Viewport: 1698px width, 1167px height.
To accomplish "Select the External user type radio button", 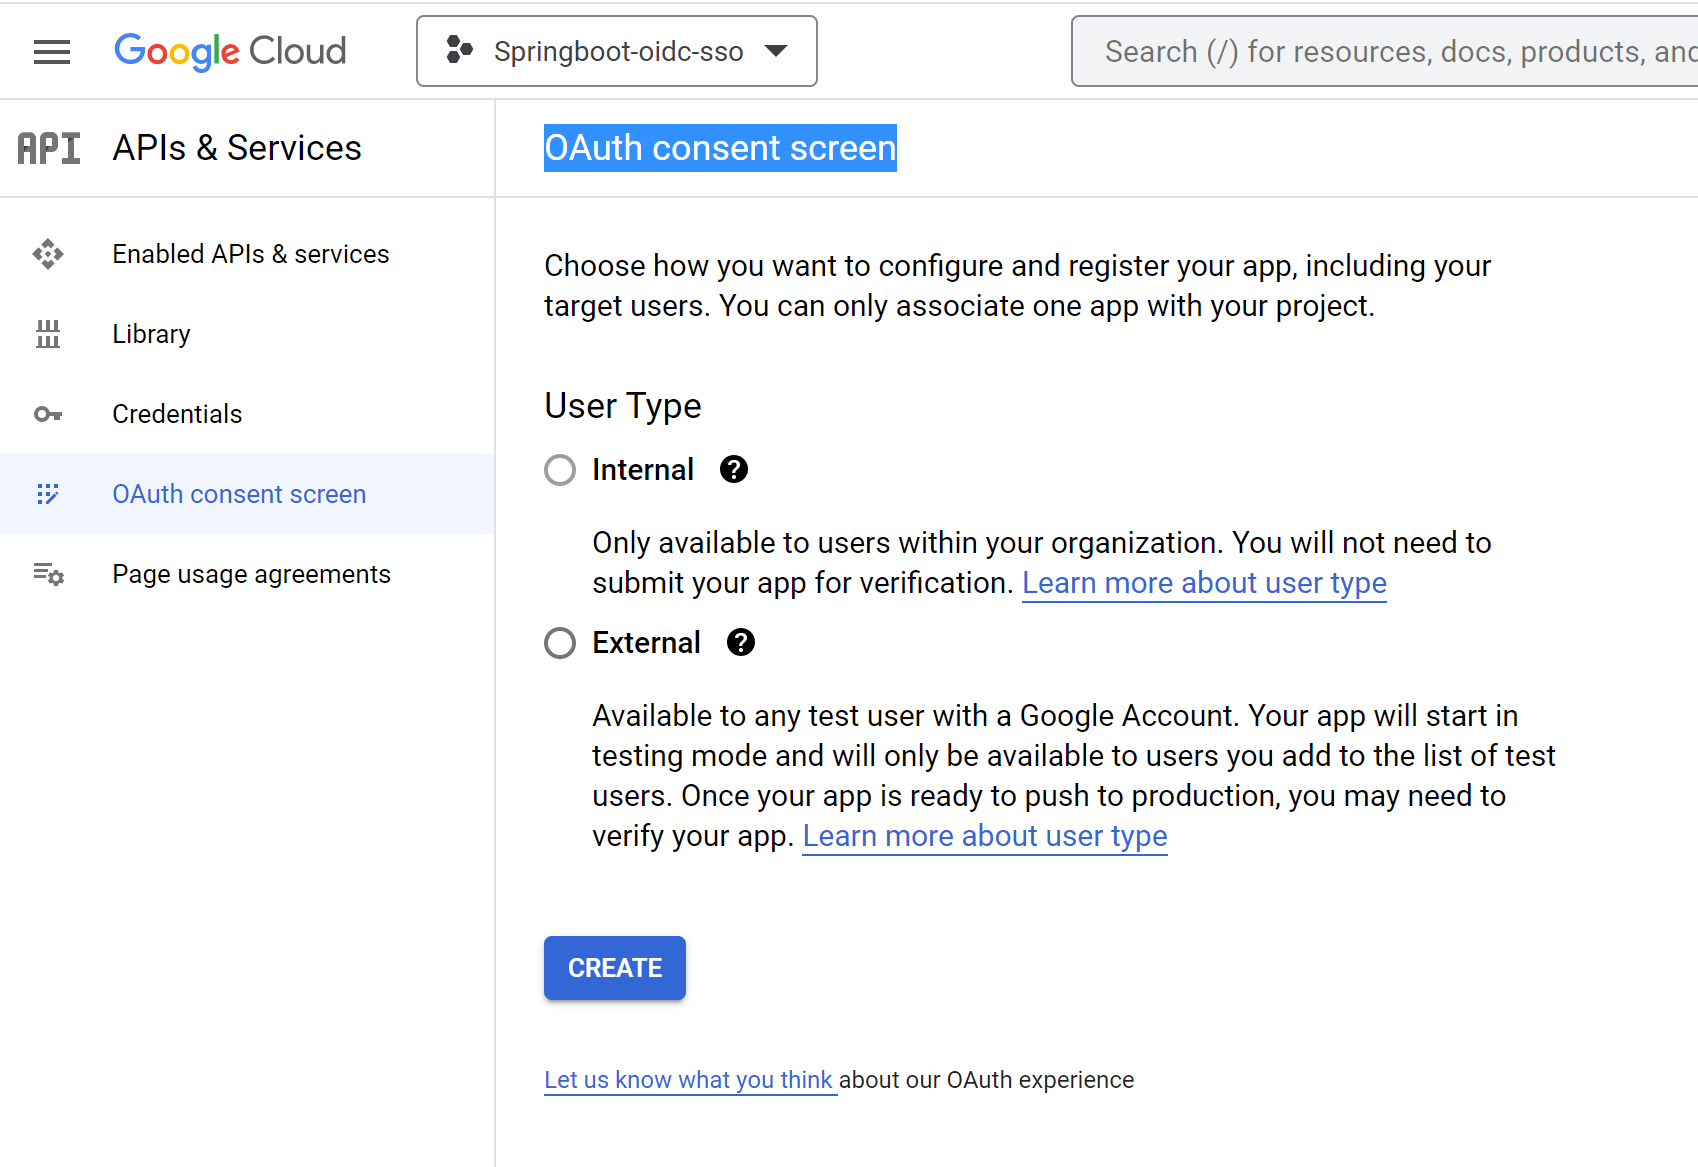I will [560, 643].
